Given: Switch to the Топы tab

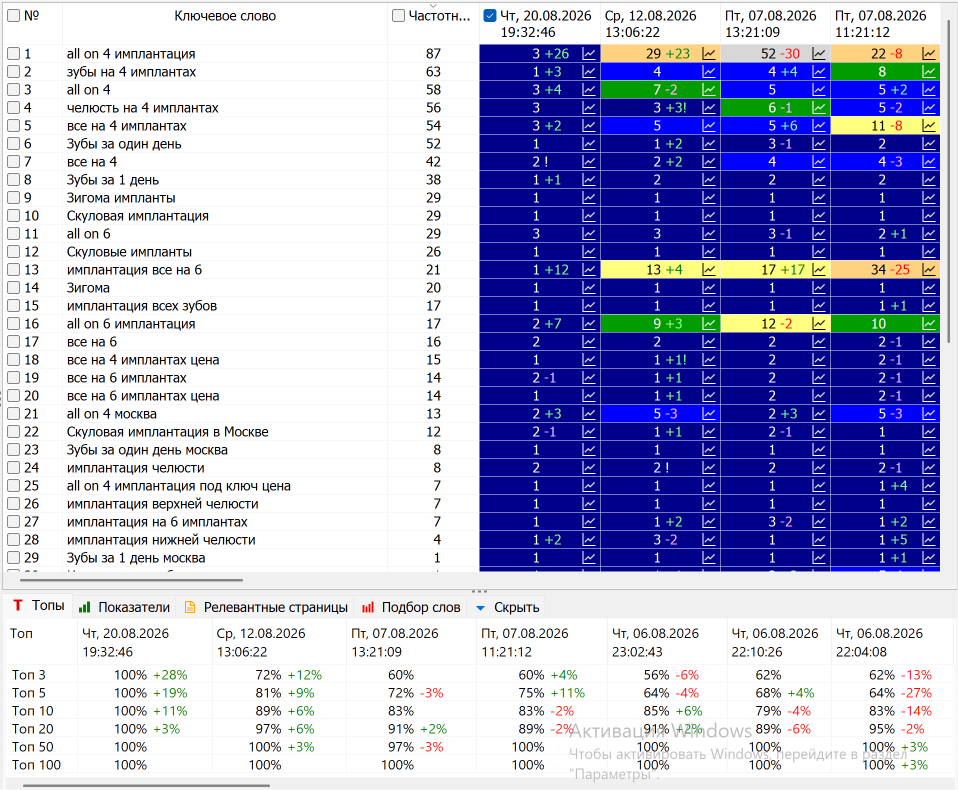Looking at the screenshot, I should tap(39, 605).
